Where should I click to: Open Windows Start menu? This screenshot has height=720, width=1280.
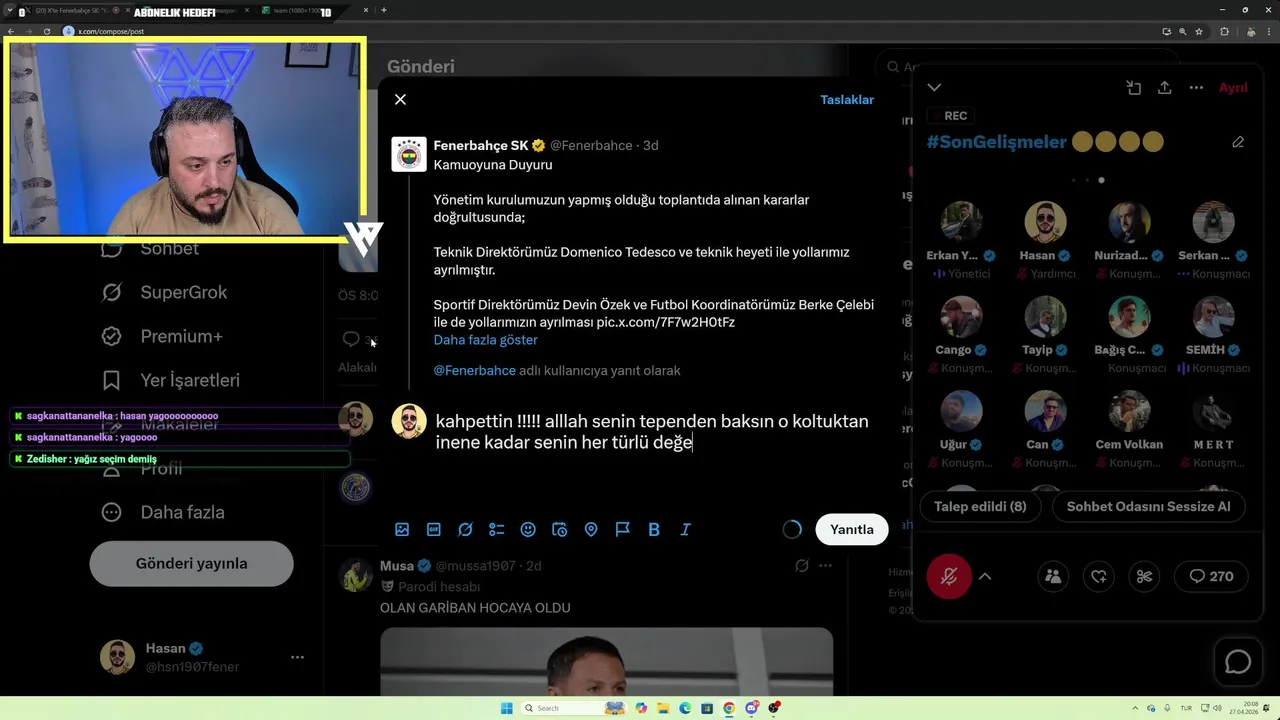pos(506,708)
